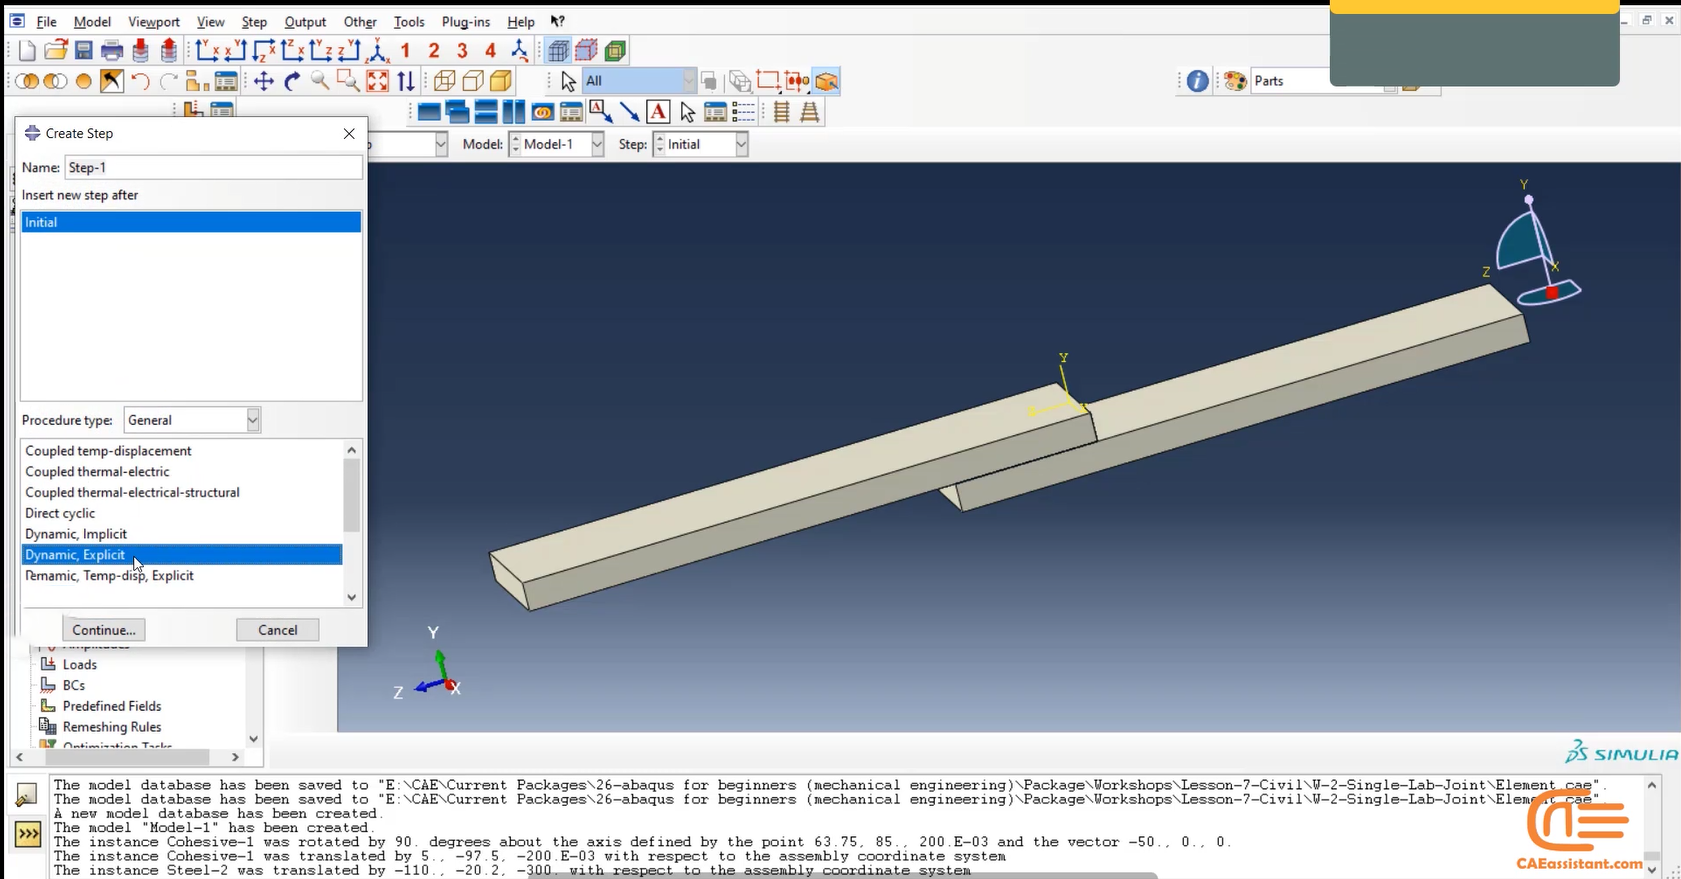The image size is (1681, 879).
Task: Open the drag-selection rectangle shape options
Action: (x=768, y=81)
